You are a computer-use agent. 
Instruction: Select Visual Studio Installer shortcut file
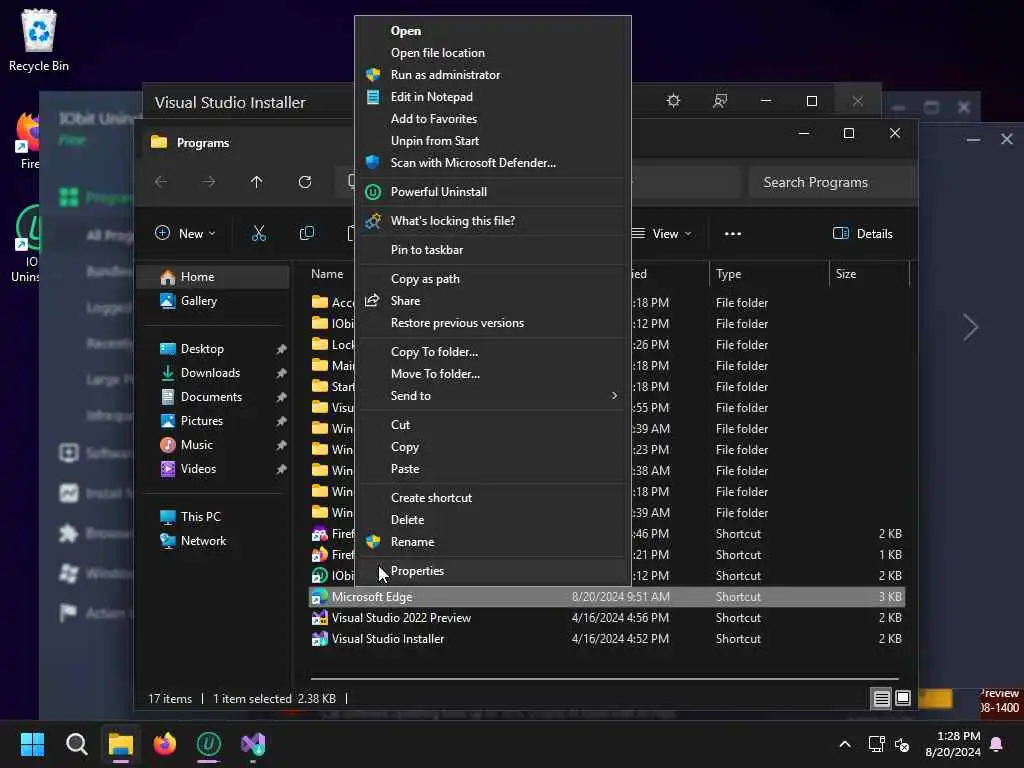[388, 639]
